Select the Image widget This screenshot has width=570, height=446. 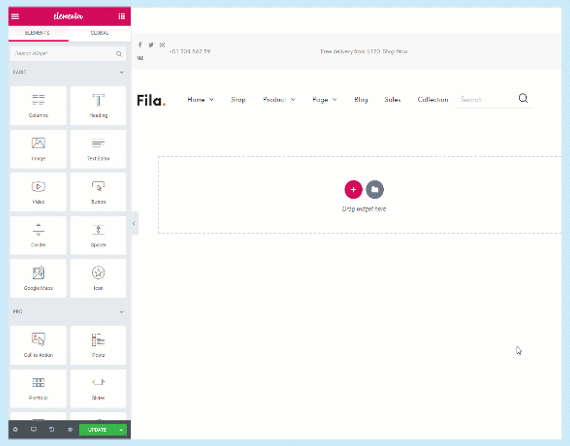[38, 149]
